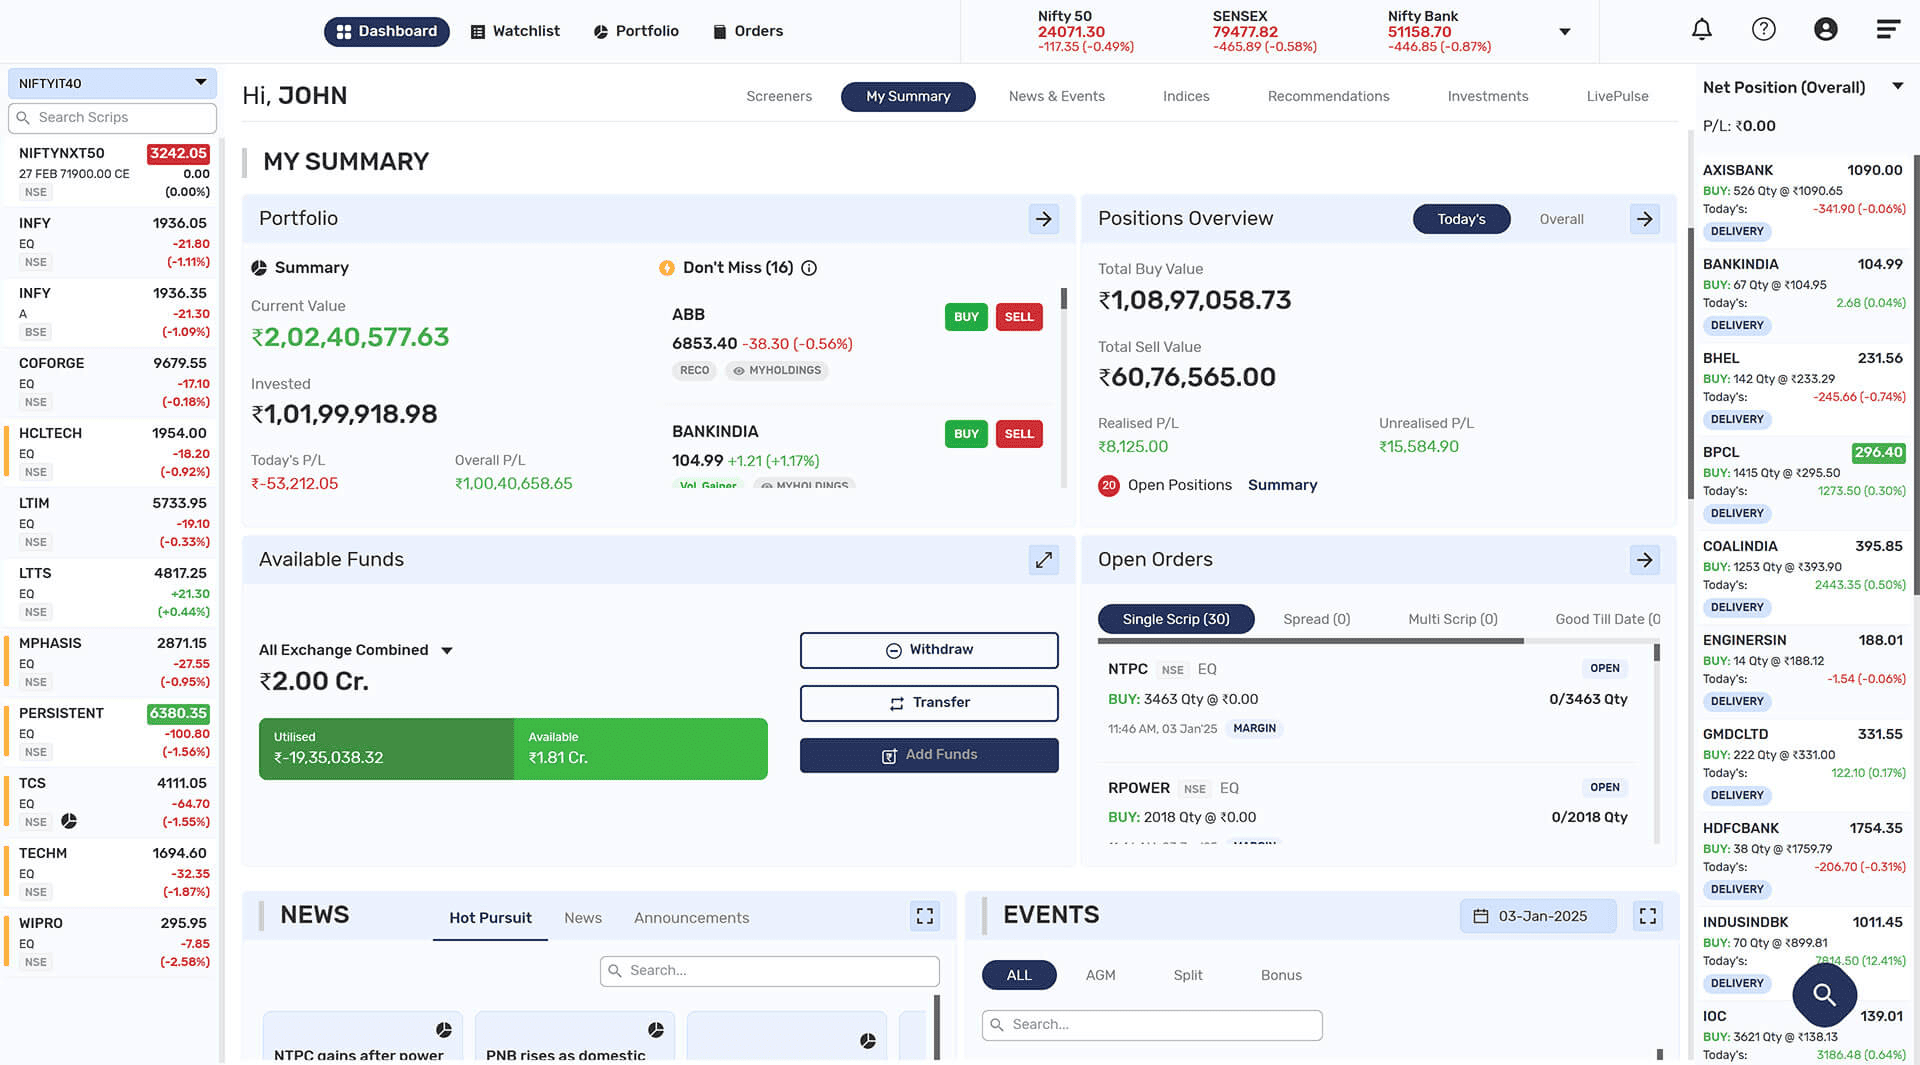
Task: Expand Available Funds panel icon
Action: click(1043, 560)
